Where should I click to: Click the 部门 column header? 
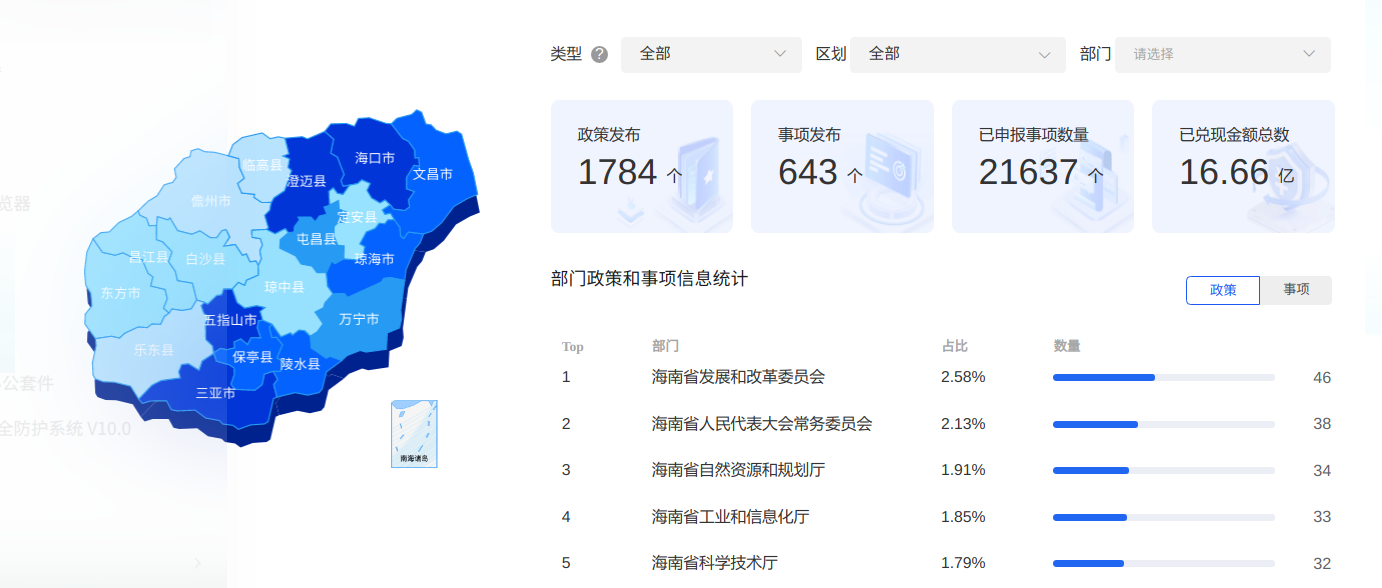[665, 346]
